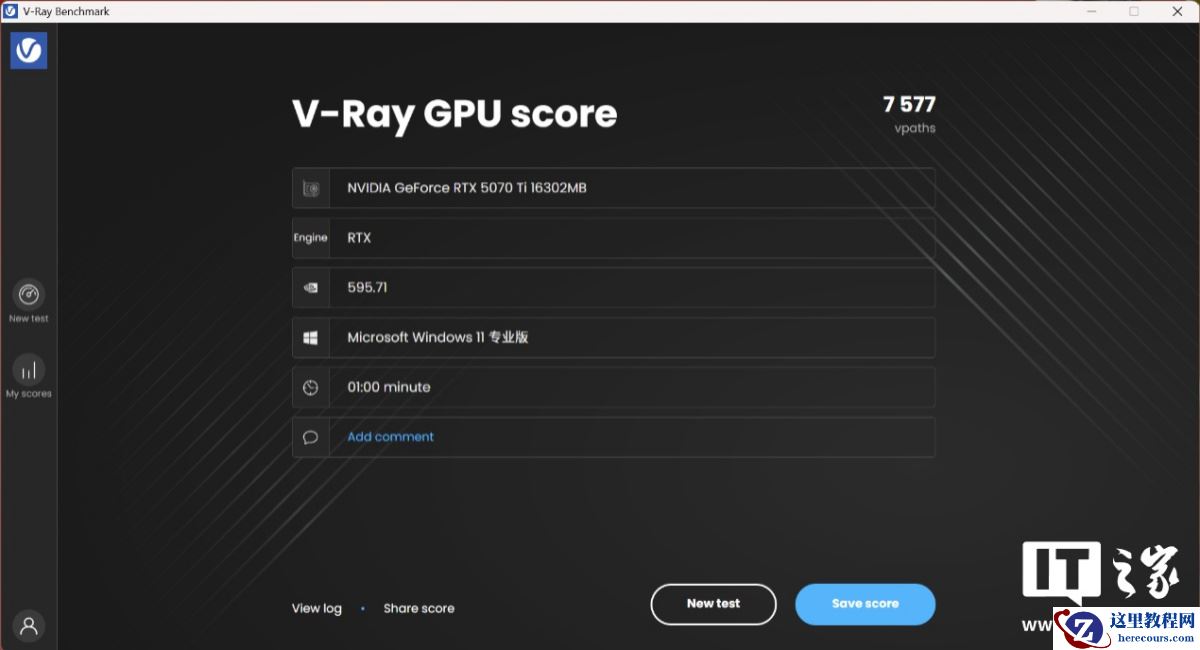Select the NVIDIA GeForce RTX 5070 Ti row
Viewport: 1200px width, 650px height.
pyautogui.click(x=466, y=188)
